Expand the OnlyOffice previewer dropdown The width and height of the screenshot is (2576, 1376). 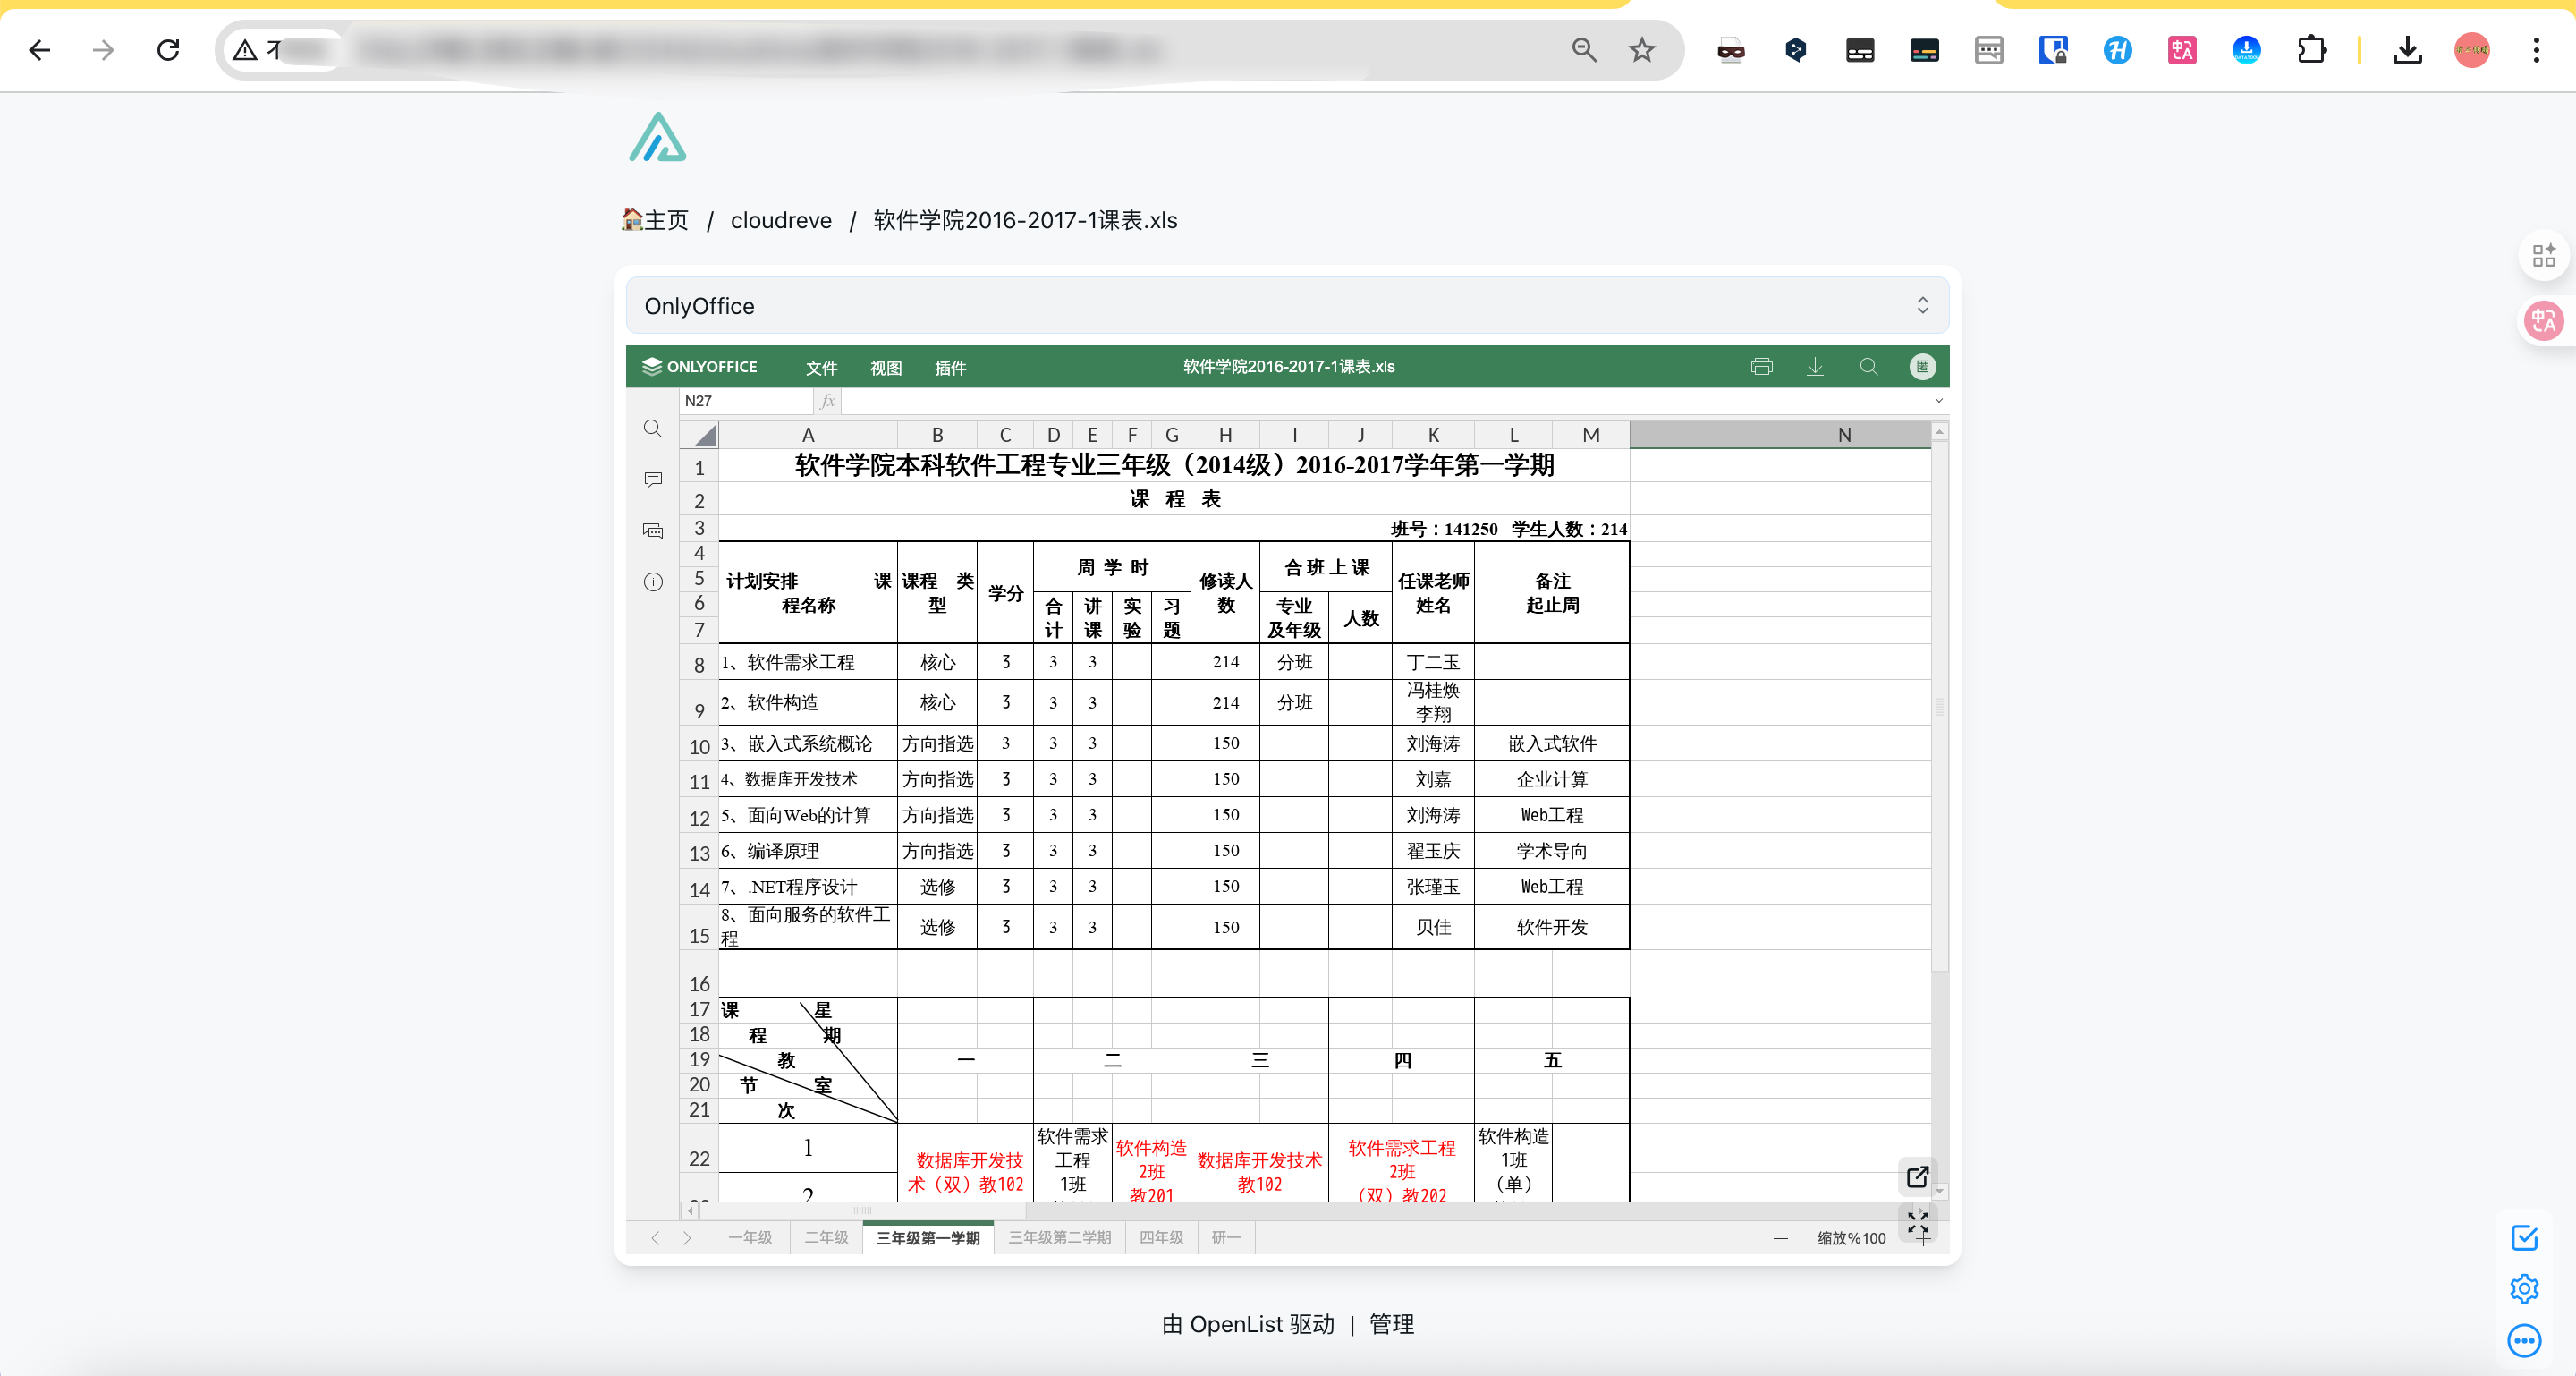(1921, 306)
